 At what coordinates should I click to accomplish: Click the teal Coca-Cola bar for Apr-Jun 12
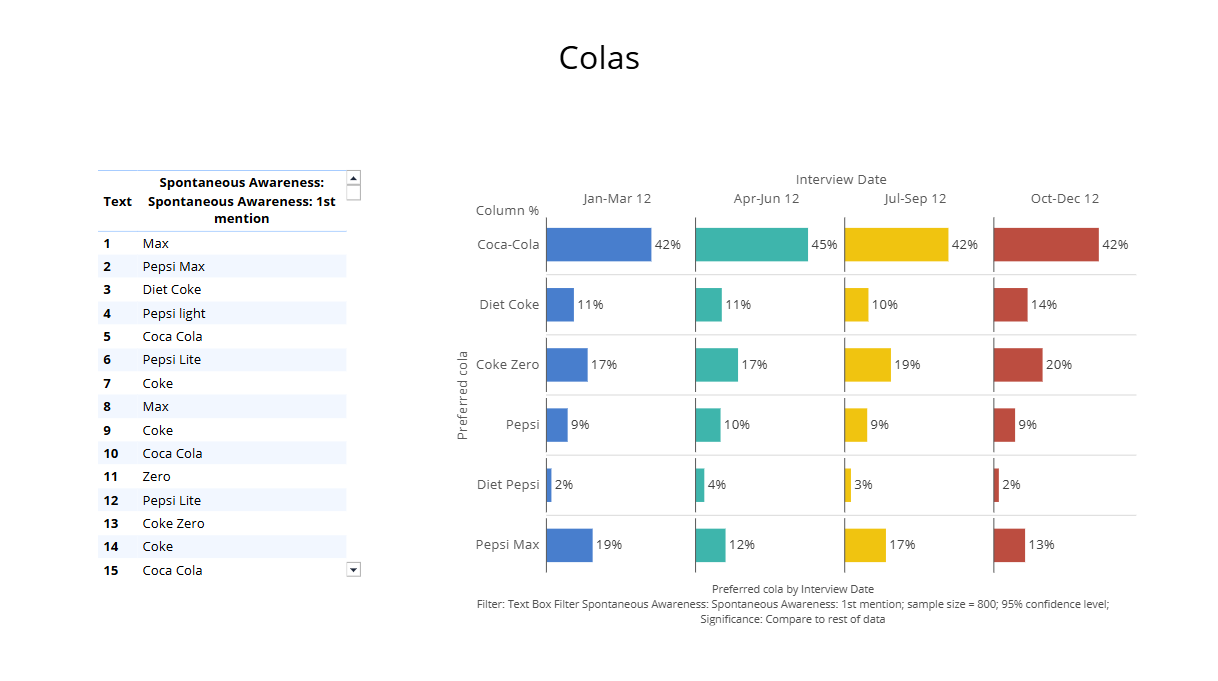pyautogui.click(x=751, y=245)
